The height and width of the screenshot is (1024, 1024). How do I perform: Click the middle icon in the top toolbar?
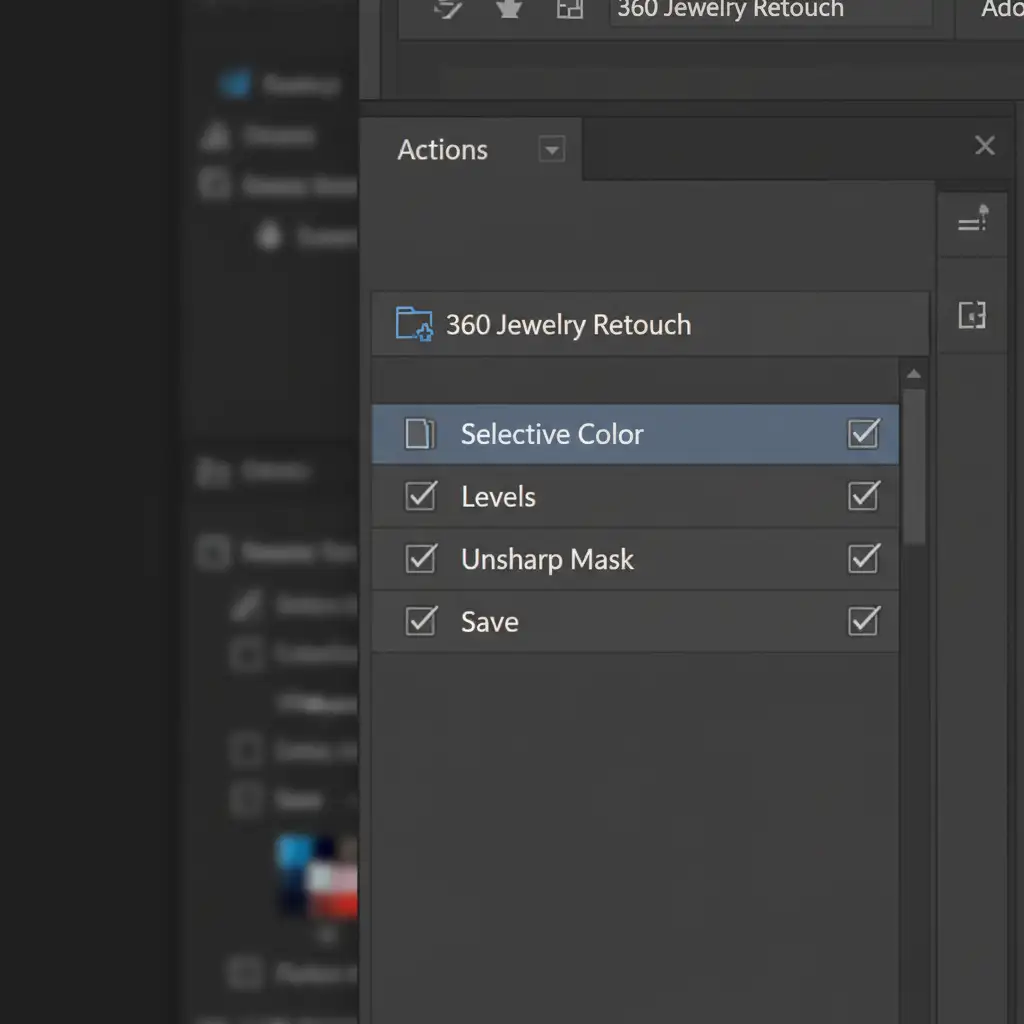point(508,9)
